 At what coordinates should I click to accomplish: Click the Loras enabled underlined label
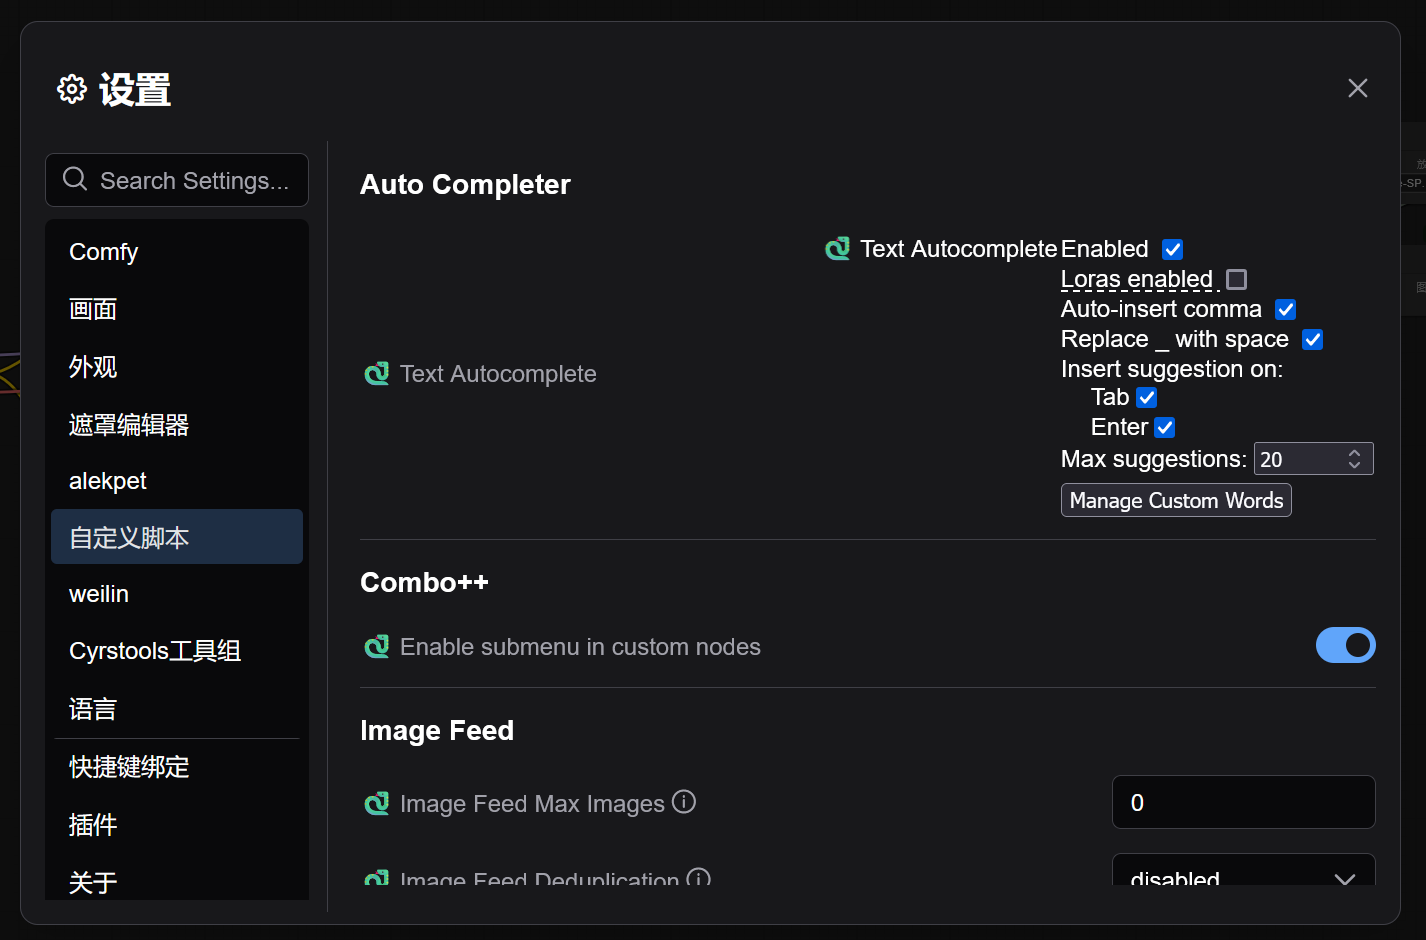click(x=1137, y=279)
